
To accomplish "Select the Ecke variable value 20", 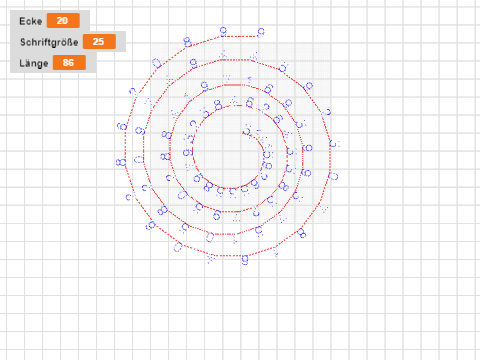I will 63,21.
